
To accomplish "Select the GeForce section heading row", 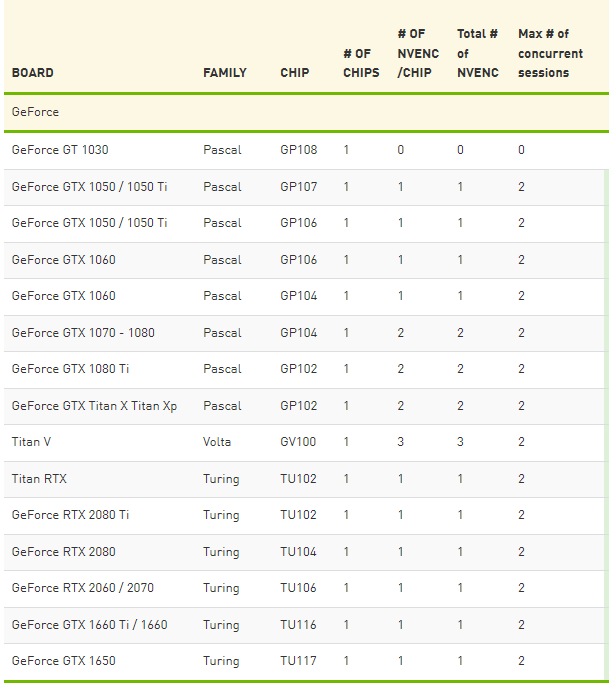I will 306,112.
